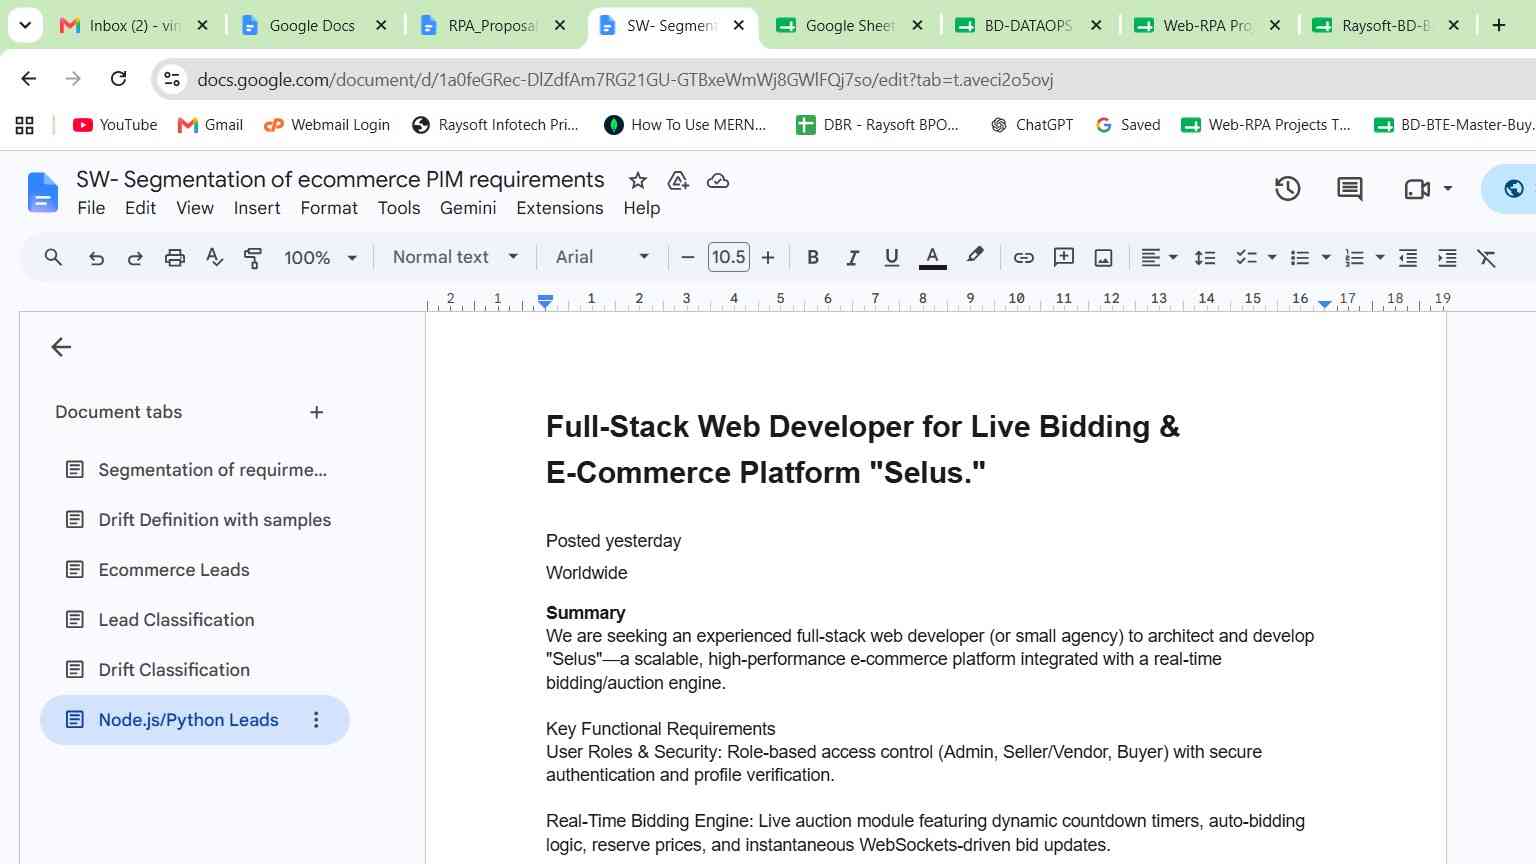
Task: Star this document
Action: click(637, 181)
